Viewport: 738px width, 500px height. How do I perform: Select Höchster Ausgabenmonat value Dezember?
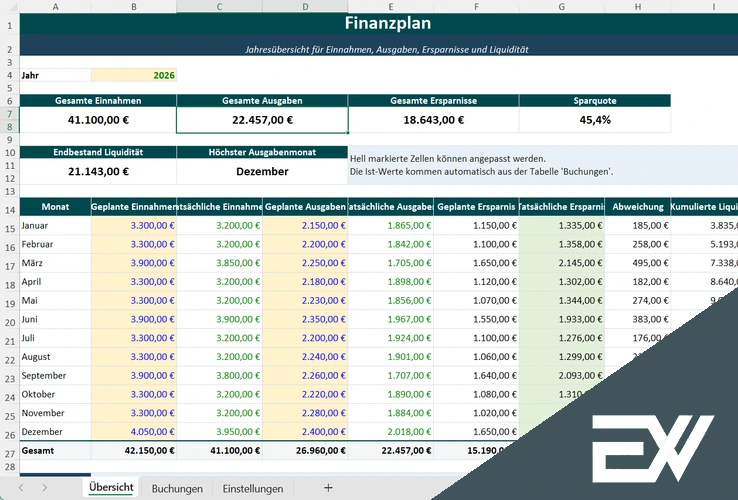(x=262, y=171)
